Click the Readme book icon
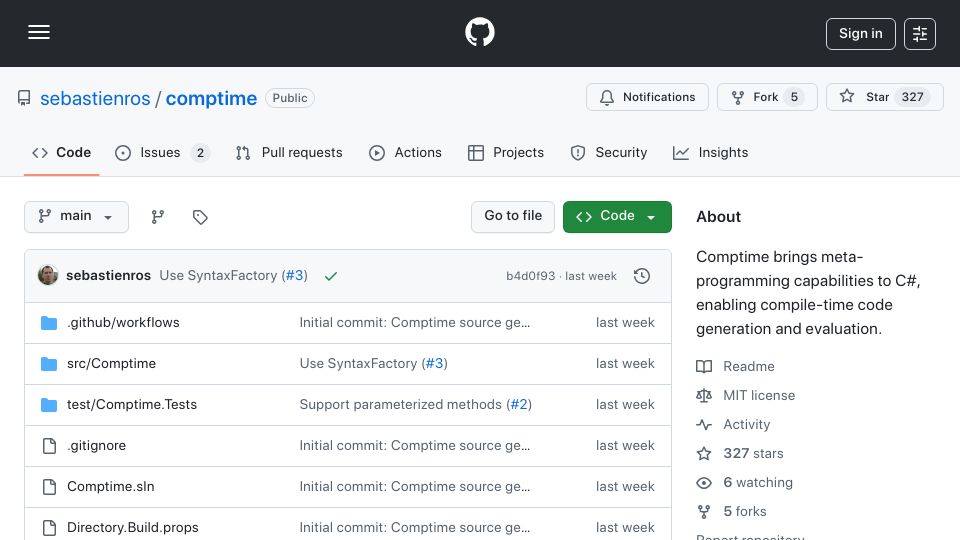 click(704, 366)
